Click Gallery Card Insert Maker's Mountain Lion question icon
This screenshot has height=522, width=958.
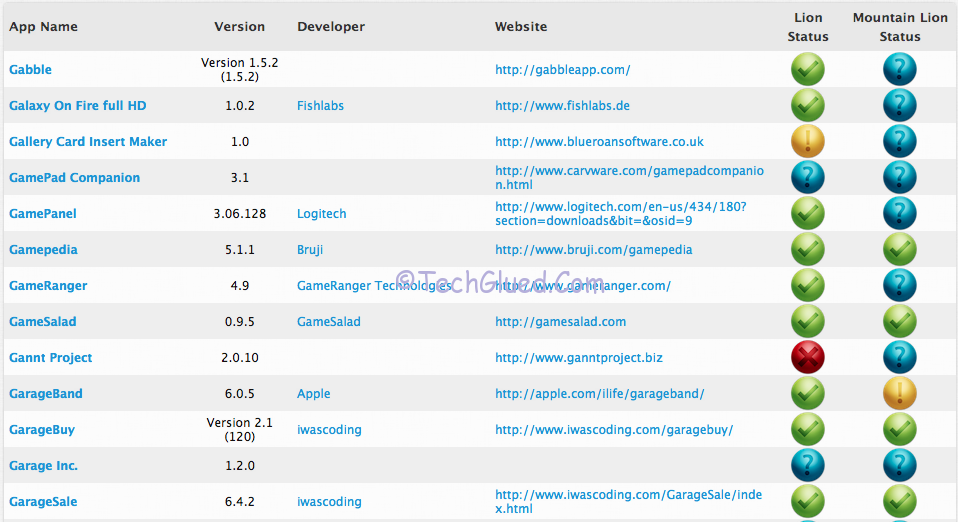[899, 141]
